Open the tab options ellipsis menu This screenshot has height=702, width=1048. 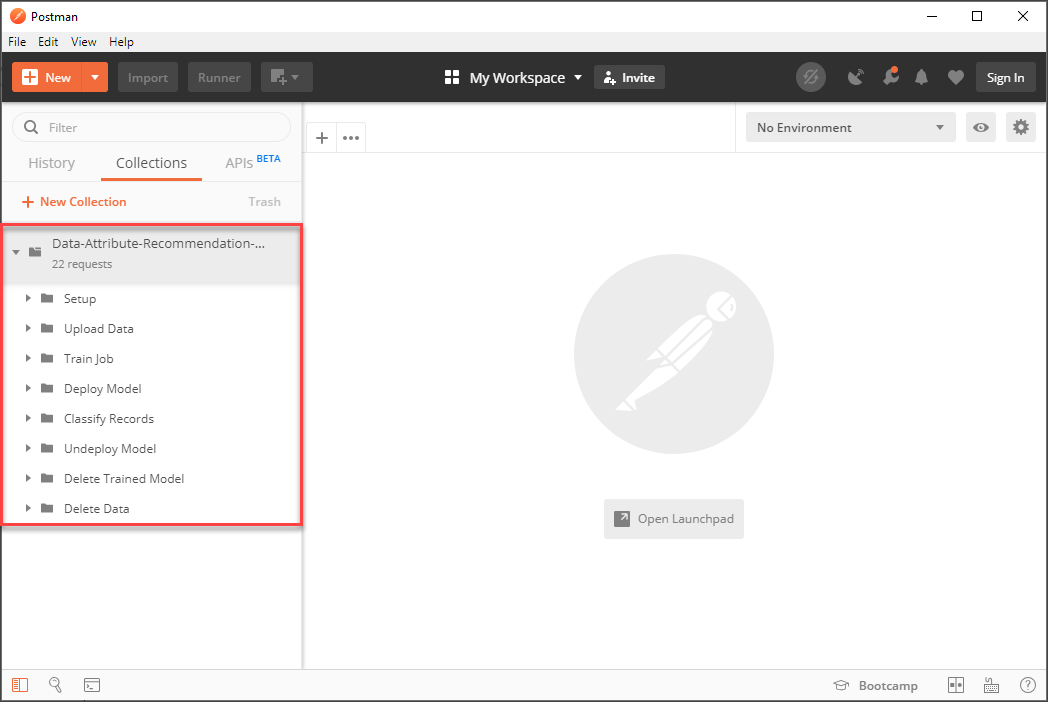tap(351, 138)
